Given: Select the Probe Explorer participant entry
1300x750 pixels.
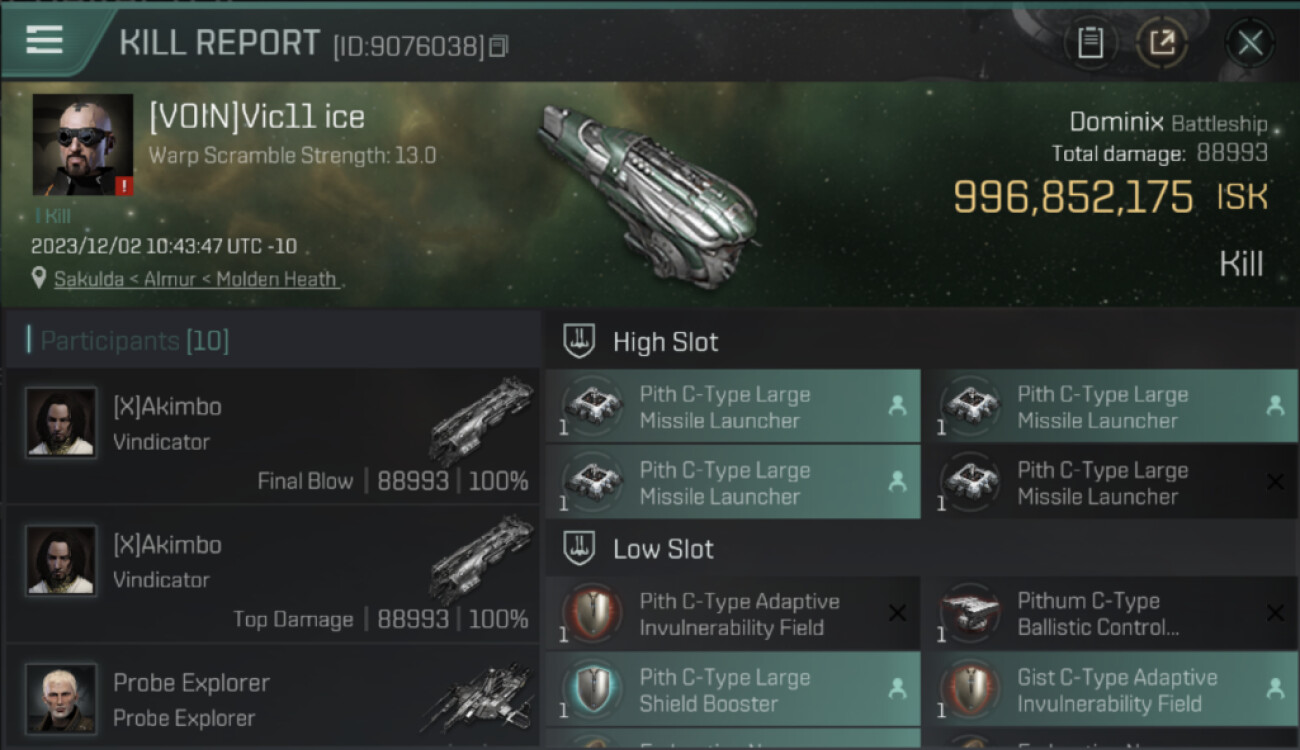Looking at the screenshot, I should click(272, 700).
